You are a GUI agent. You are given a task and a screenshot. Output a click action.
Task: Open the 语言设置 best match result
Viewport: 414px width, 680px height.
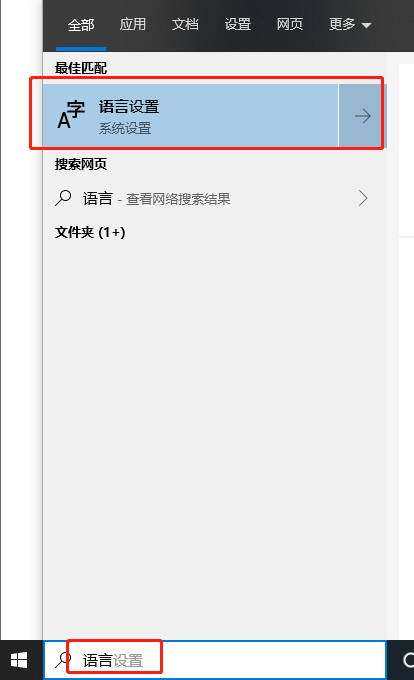coord(190,116)
